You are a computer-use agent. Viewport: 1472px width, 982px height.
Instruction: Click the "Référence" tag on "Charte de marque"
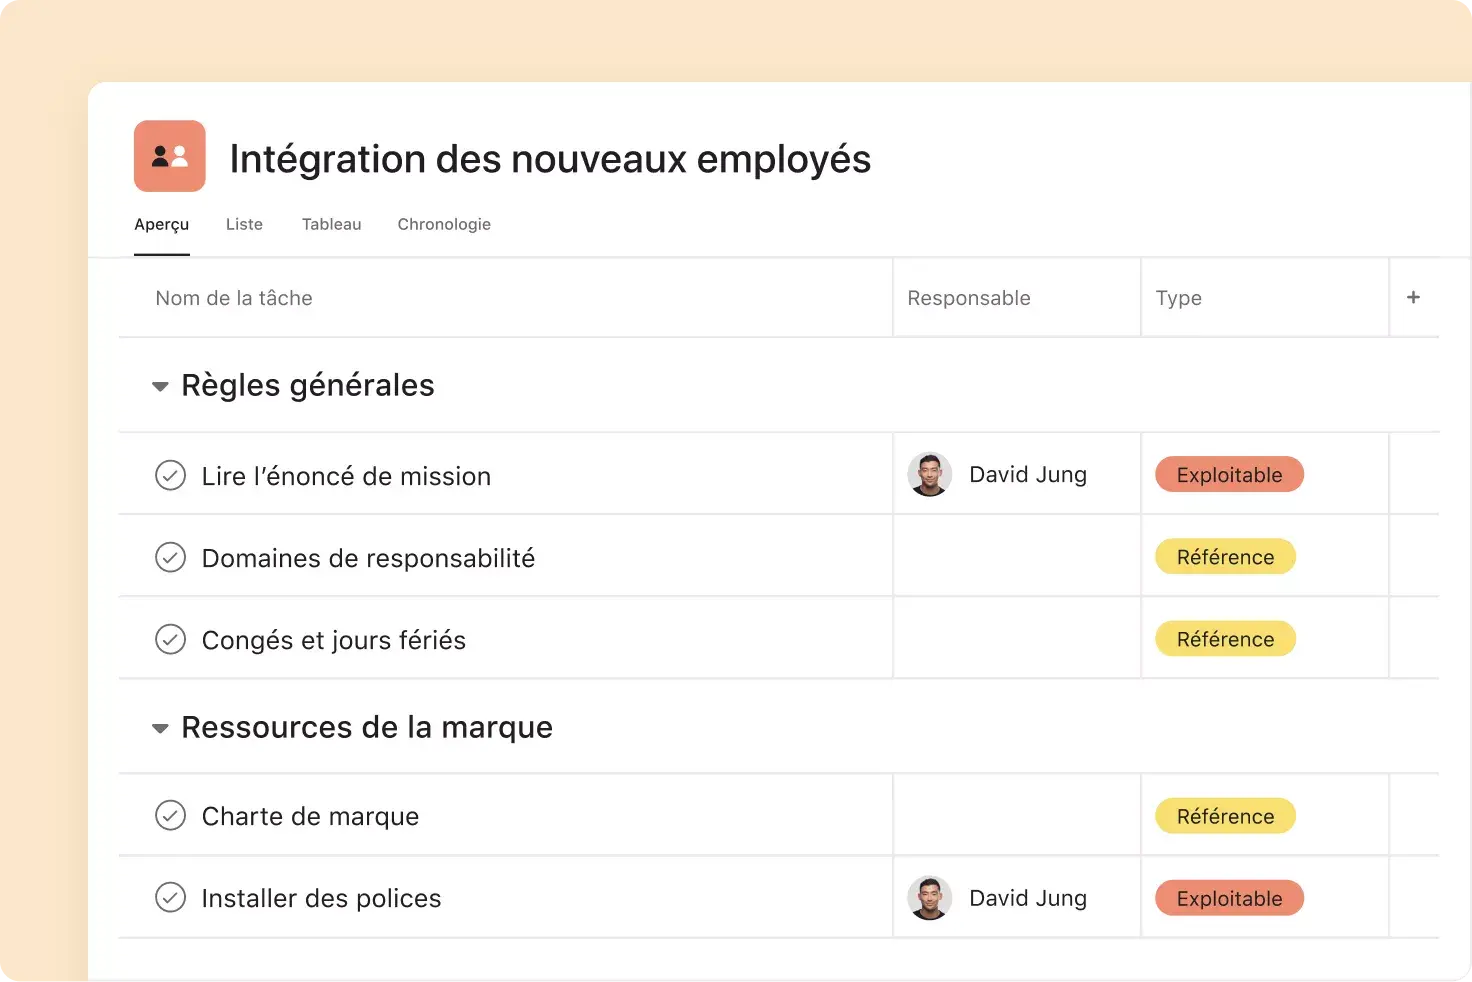[x=1225, y=815]
